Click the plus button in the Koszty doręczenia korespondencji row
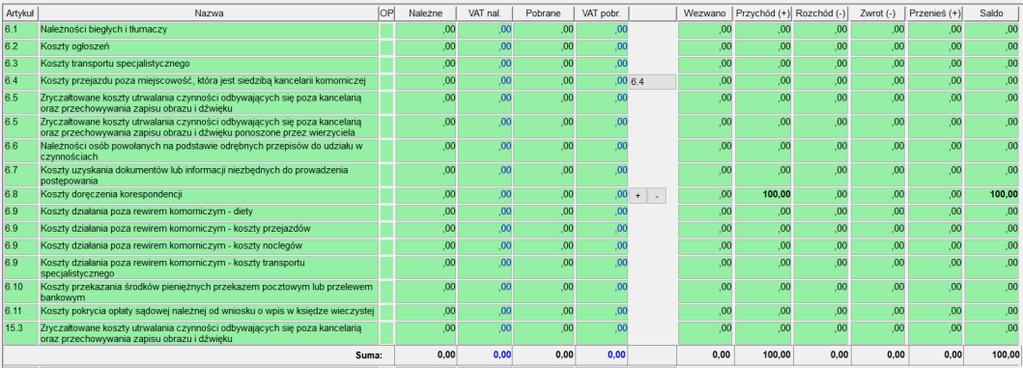1023x368 pixels. (x=638, y=196)
